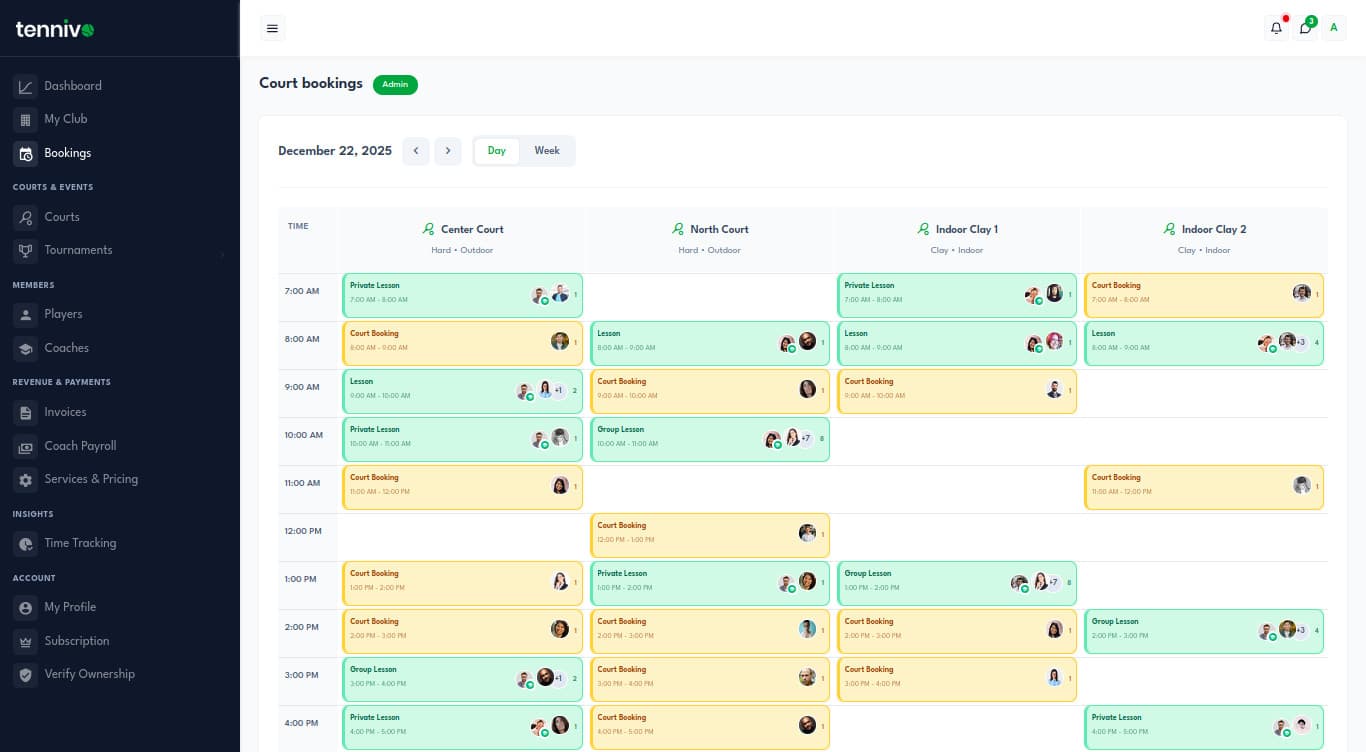Screen dimensions: 1366x752
Task: Open the account avatar menu
Action: pyautogui.click(x=1334, y=27)
